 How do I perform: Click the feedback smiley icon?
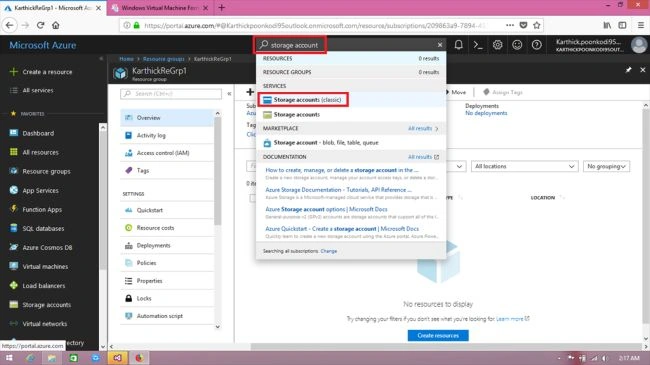[517, 45]
